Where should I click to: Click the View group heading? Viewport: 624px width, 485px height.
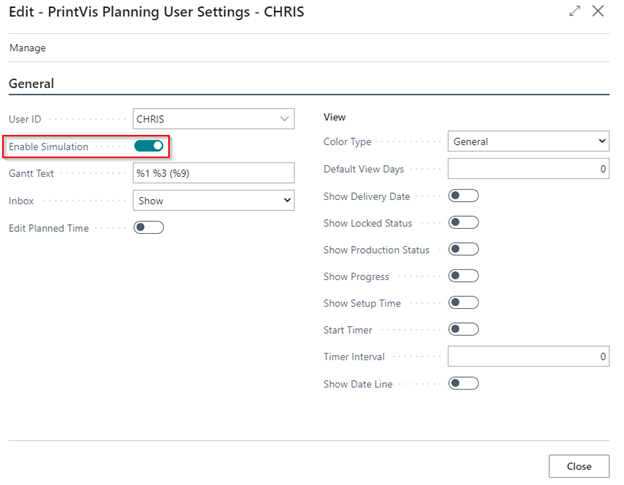click(334, 117)
